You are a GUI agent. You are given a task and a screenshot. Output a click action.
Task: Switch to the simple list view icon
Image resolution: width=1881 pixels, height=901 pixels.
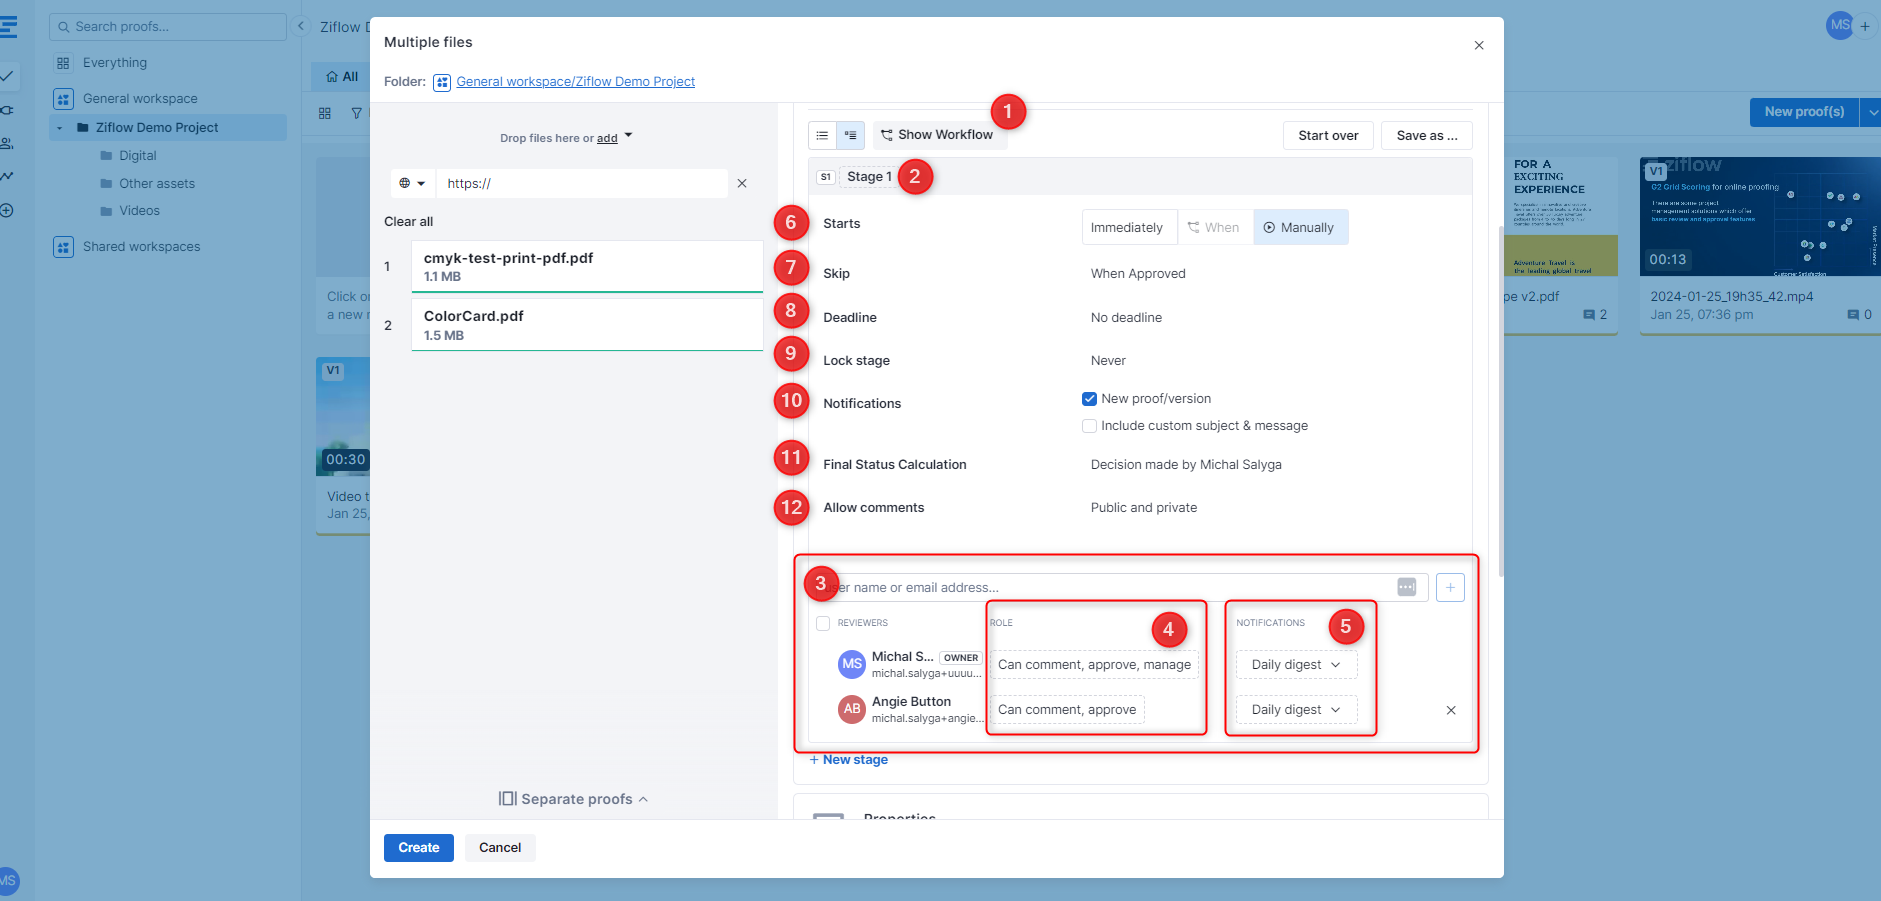[822, 135]
